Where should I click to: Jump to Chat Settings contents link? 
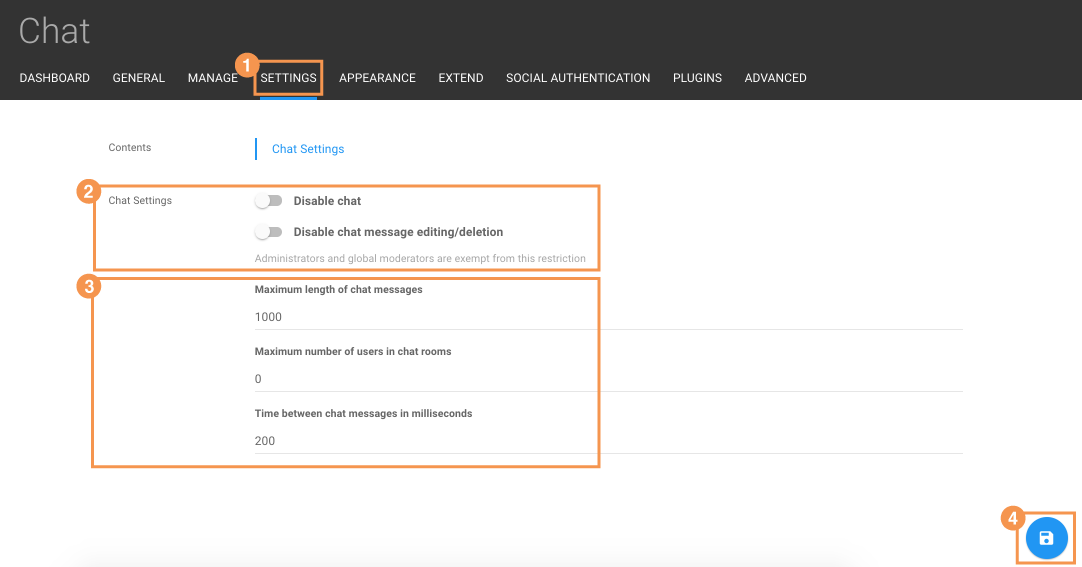click(x=308, y=149)
